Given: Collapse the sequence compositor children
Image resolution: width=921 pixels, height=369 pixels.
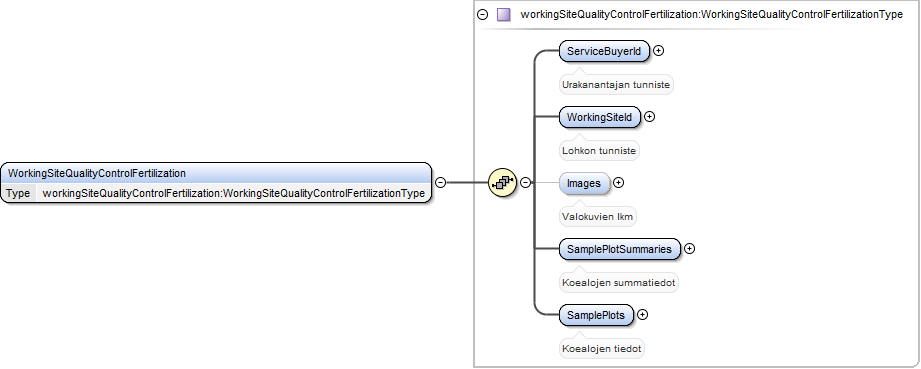Looking at the screenshot, I should [525, 183].
